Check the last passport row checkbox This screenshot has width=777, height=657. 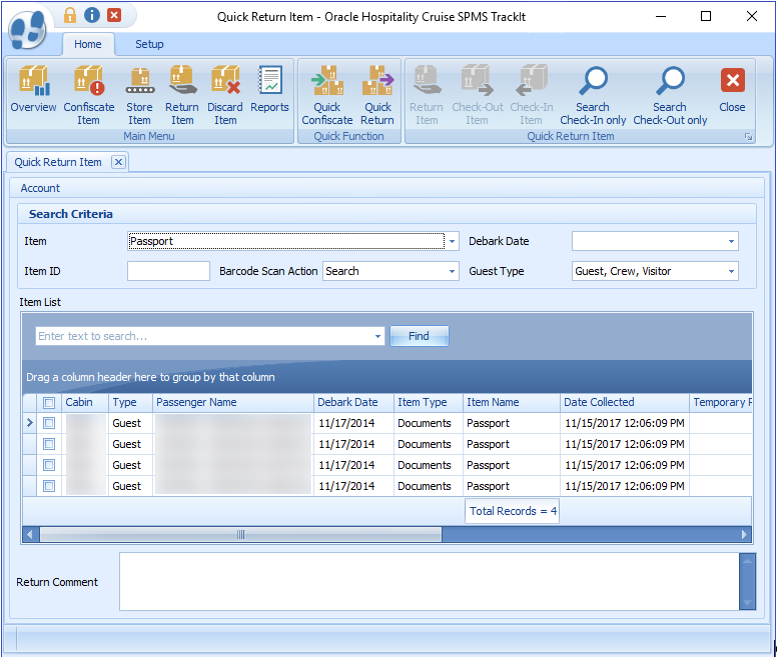49,486
